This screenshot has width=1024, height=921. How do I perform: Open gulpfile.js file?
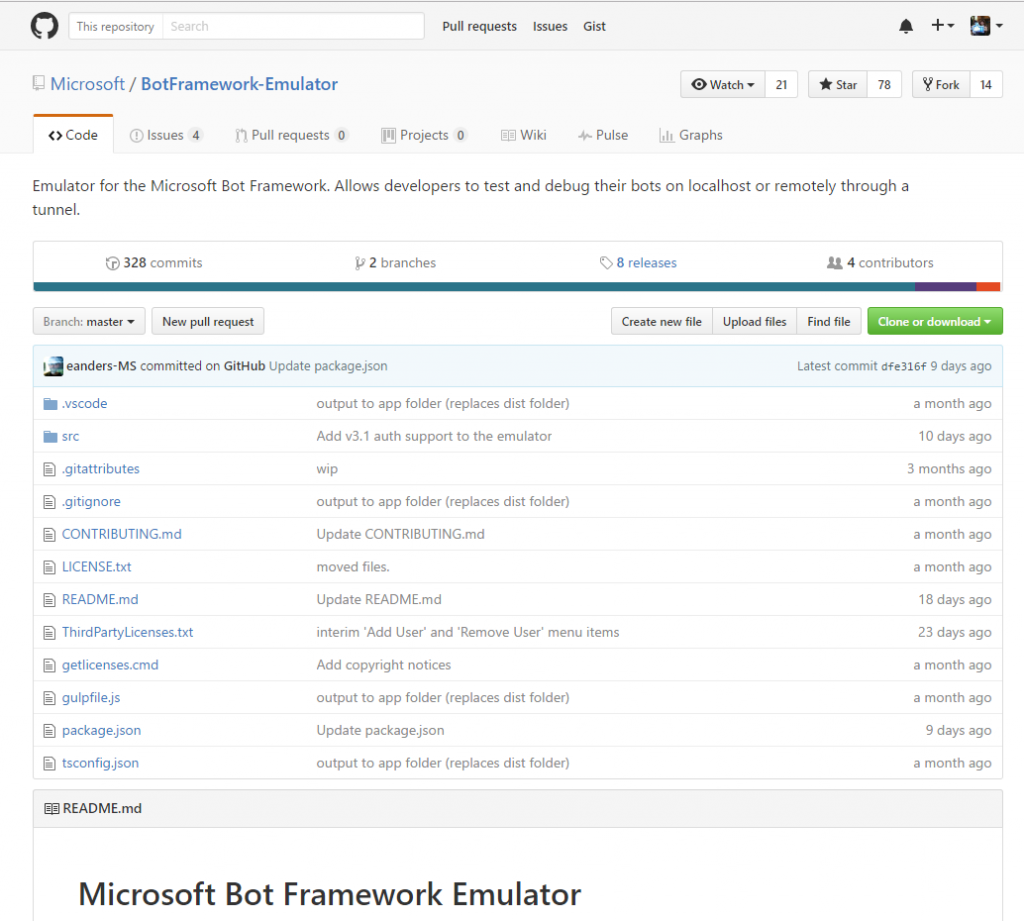pos(91,698)
